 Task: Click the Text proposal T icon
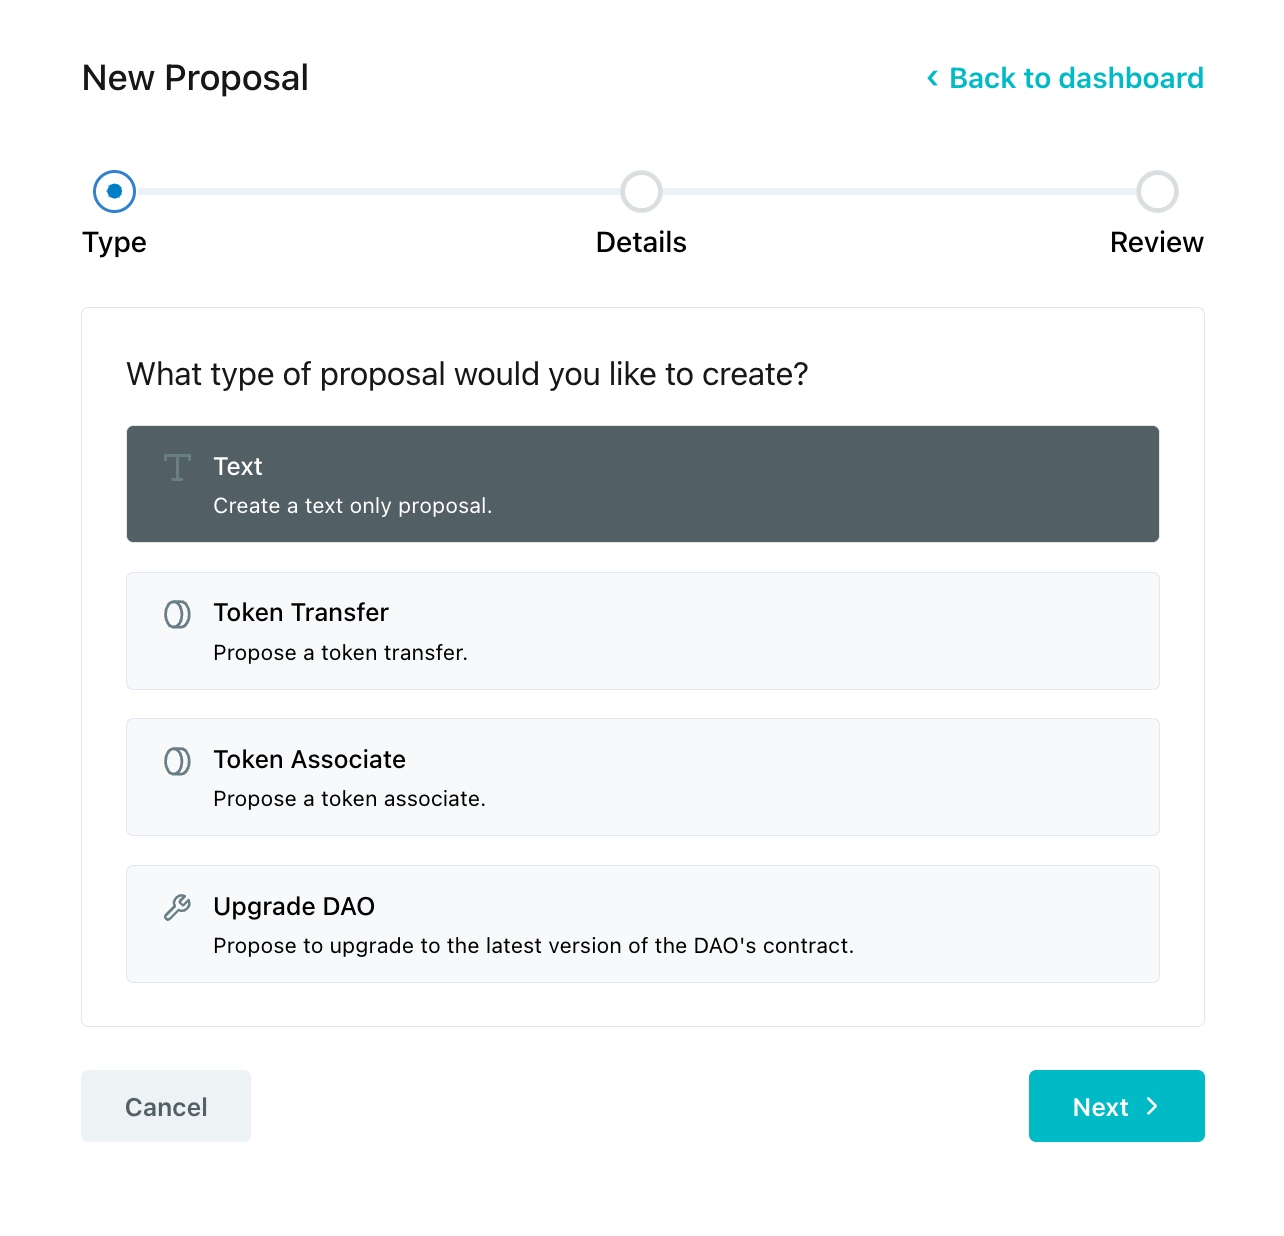click(x=177, y=467)
